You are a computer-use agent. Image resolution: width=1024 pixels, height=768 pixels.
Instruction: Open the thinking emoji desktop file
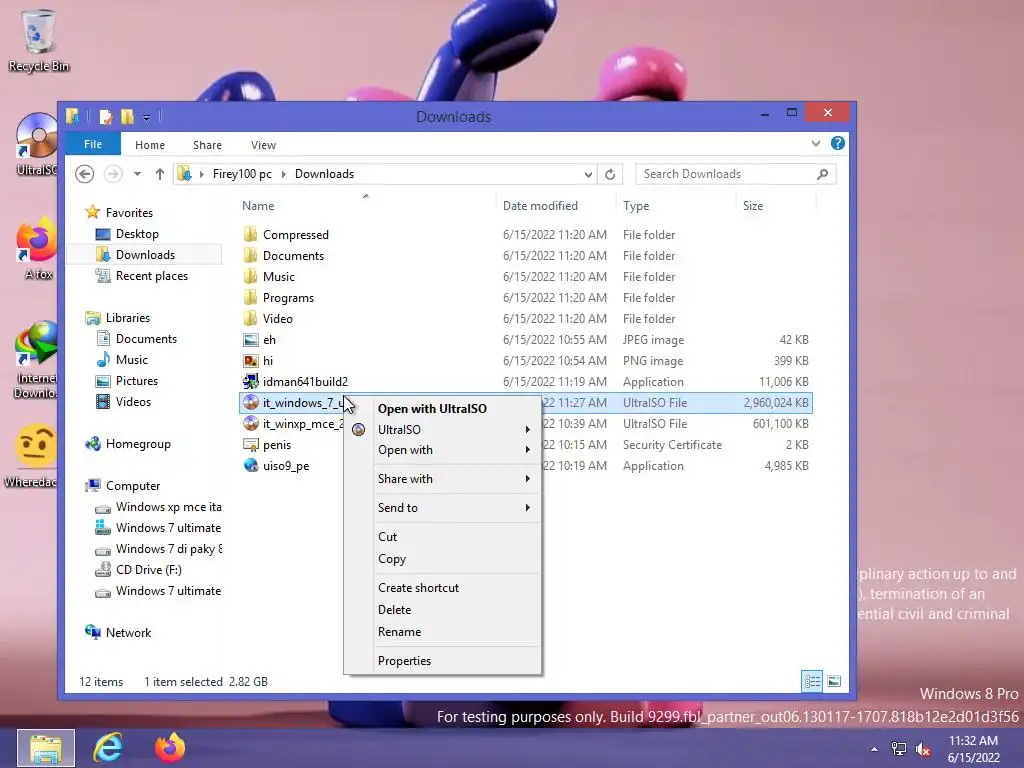tap(33, 456)
